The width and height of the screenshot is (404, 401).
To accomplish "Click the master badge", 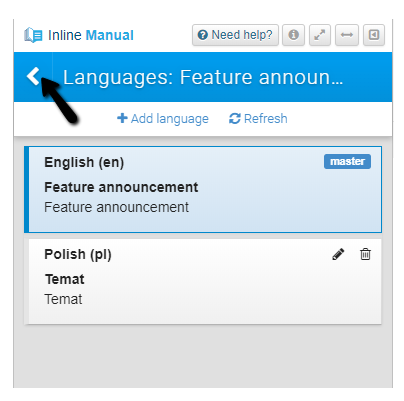I will pos(347,161).
